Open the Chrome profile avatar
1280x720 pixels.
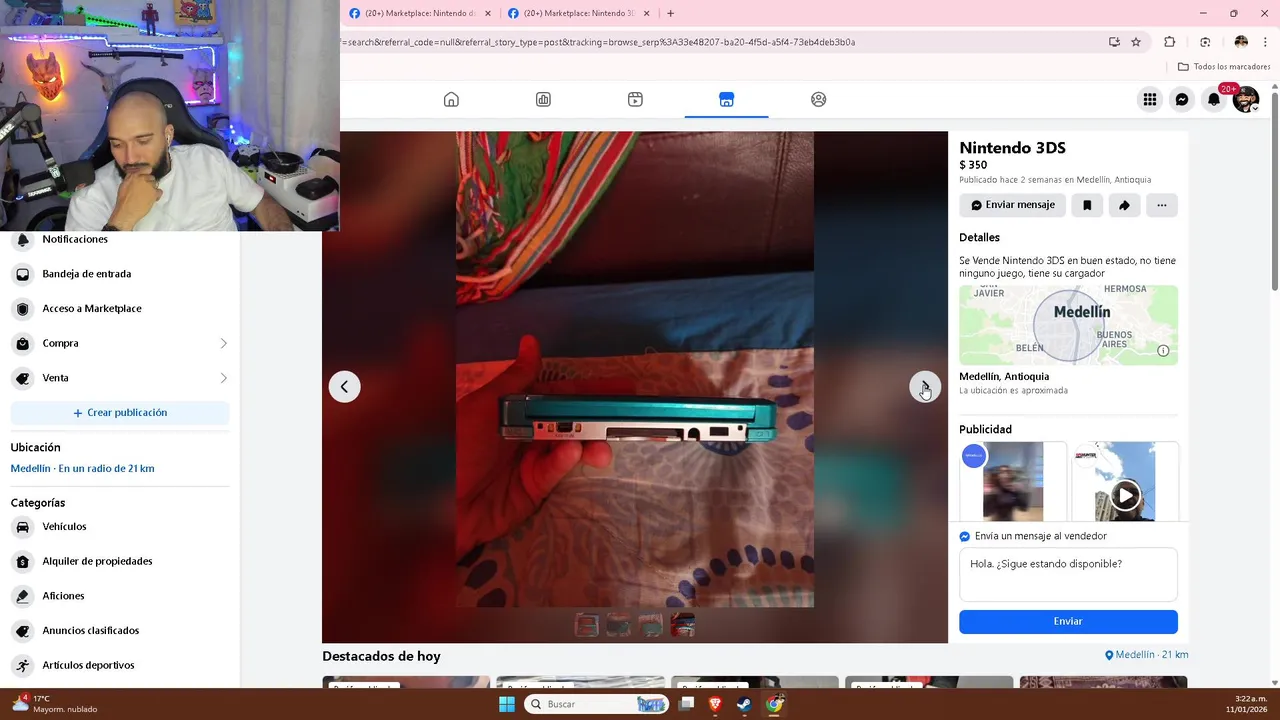pos(1241,42)
